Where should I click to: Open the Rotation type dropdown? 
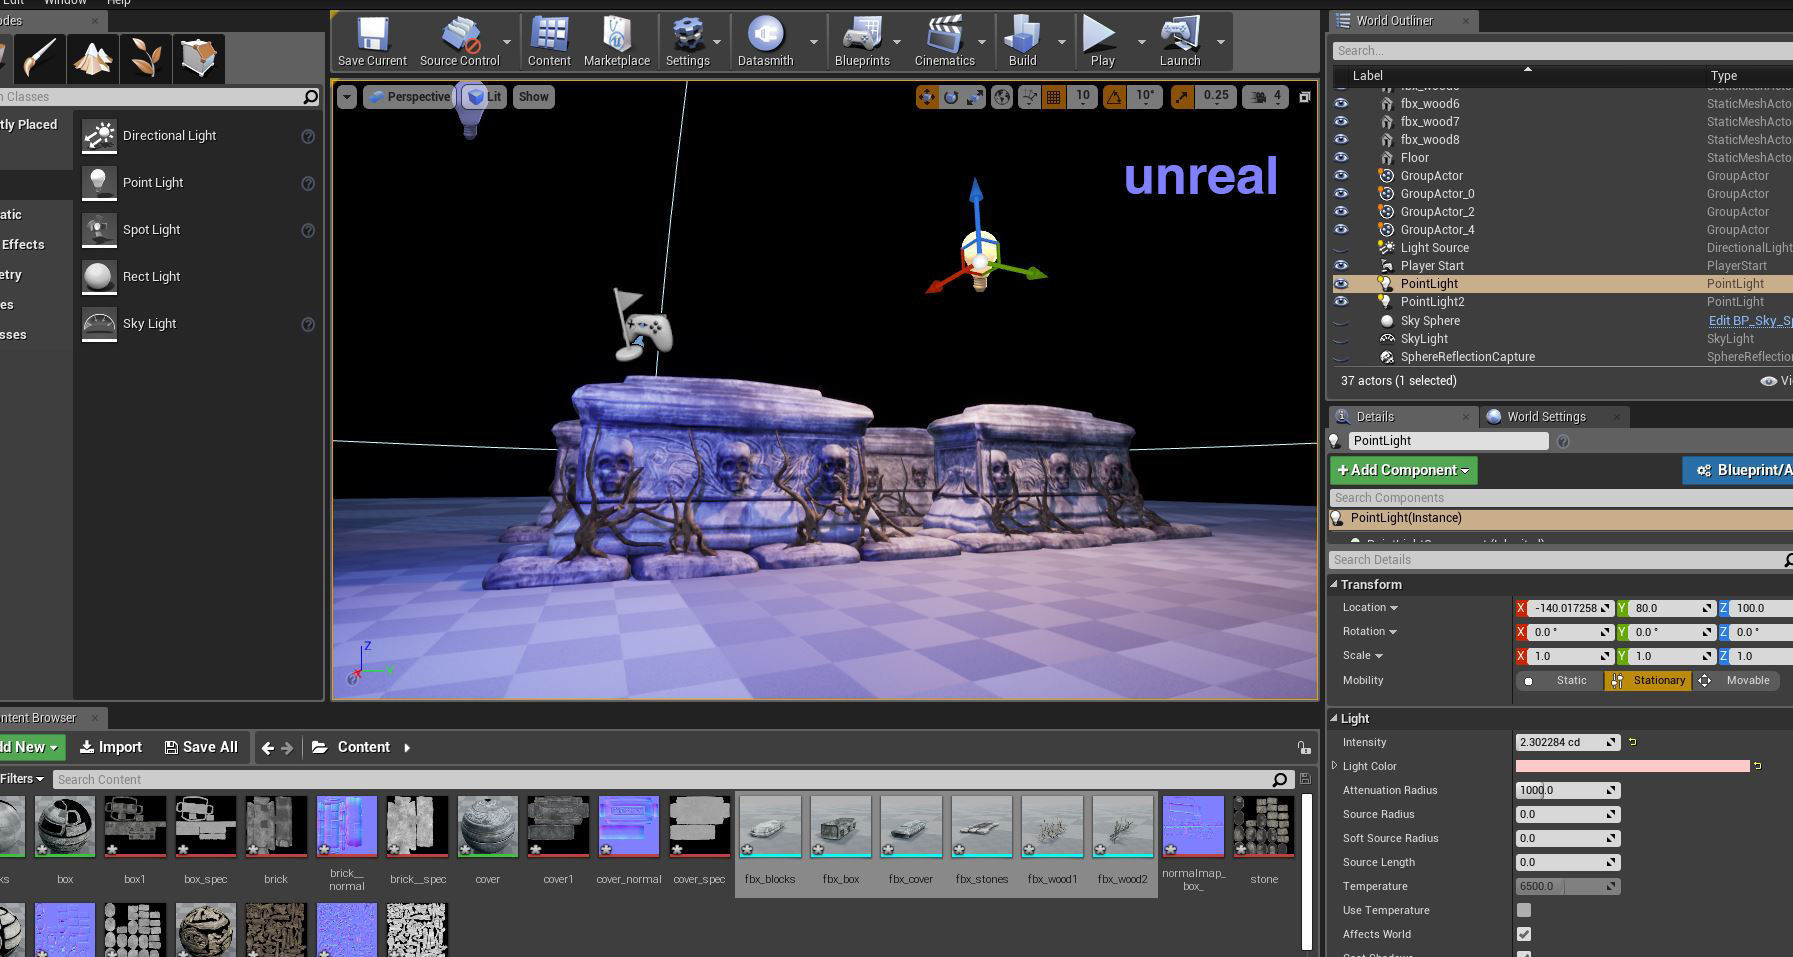click(x=1370, y=632)
